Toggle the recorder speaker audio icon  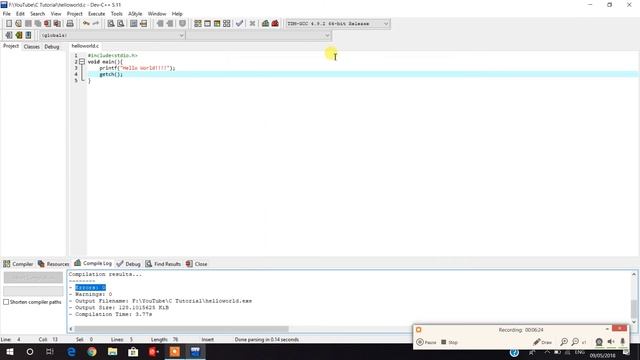[611, 342]
